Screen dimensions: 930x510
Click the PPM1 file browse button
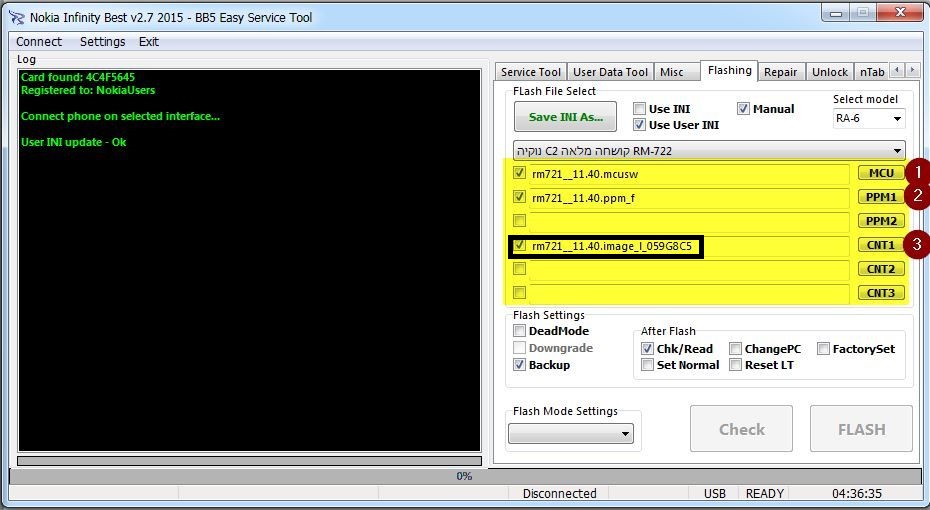click(x=881, y=196)
